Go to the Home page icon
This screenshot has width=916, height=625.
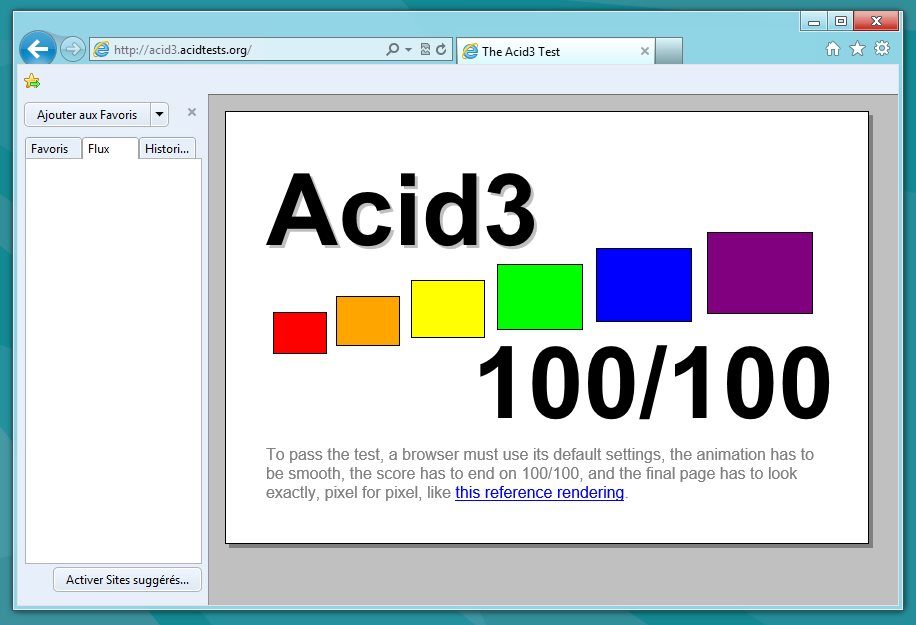[x=832, y=49]
